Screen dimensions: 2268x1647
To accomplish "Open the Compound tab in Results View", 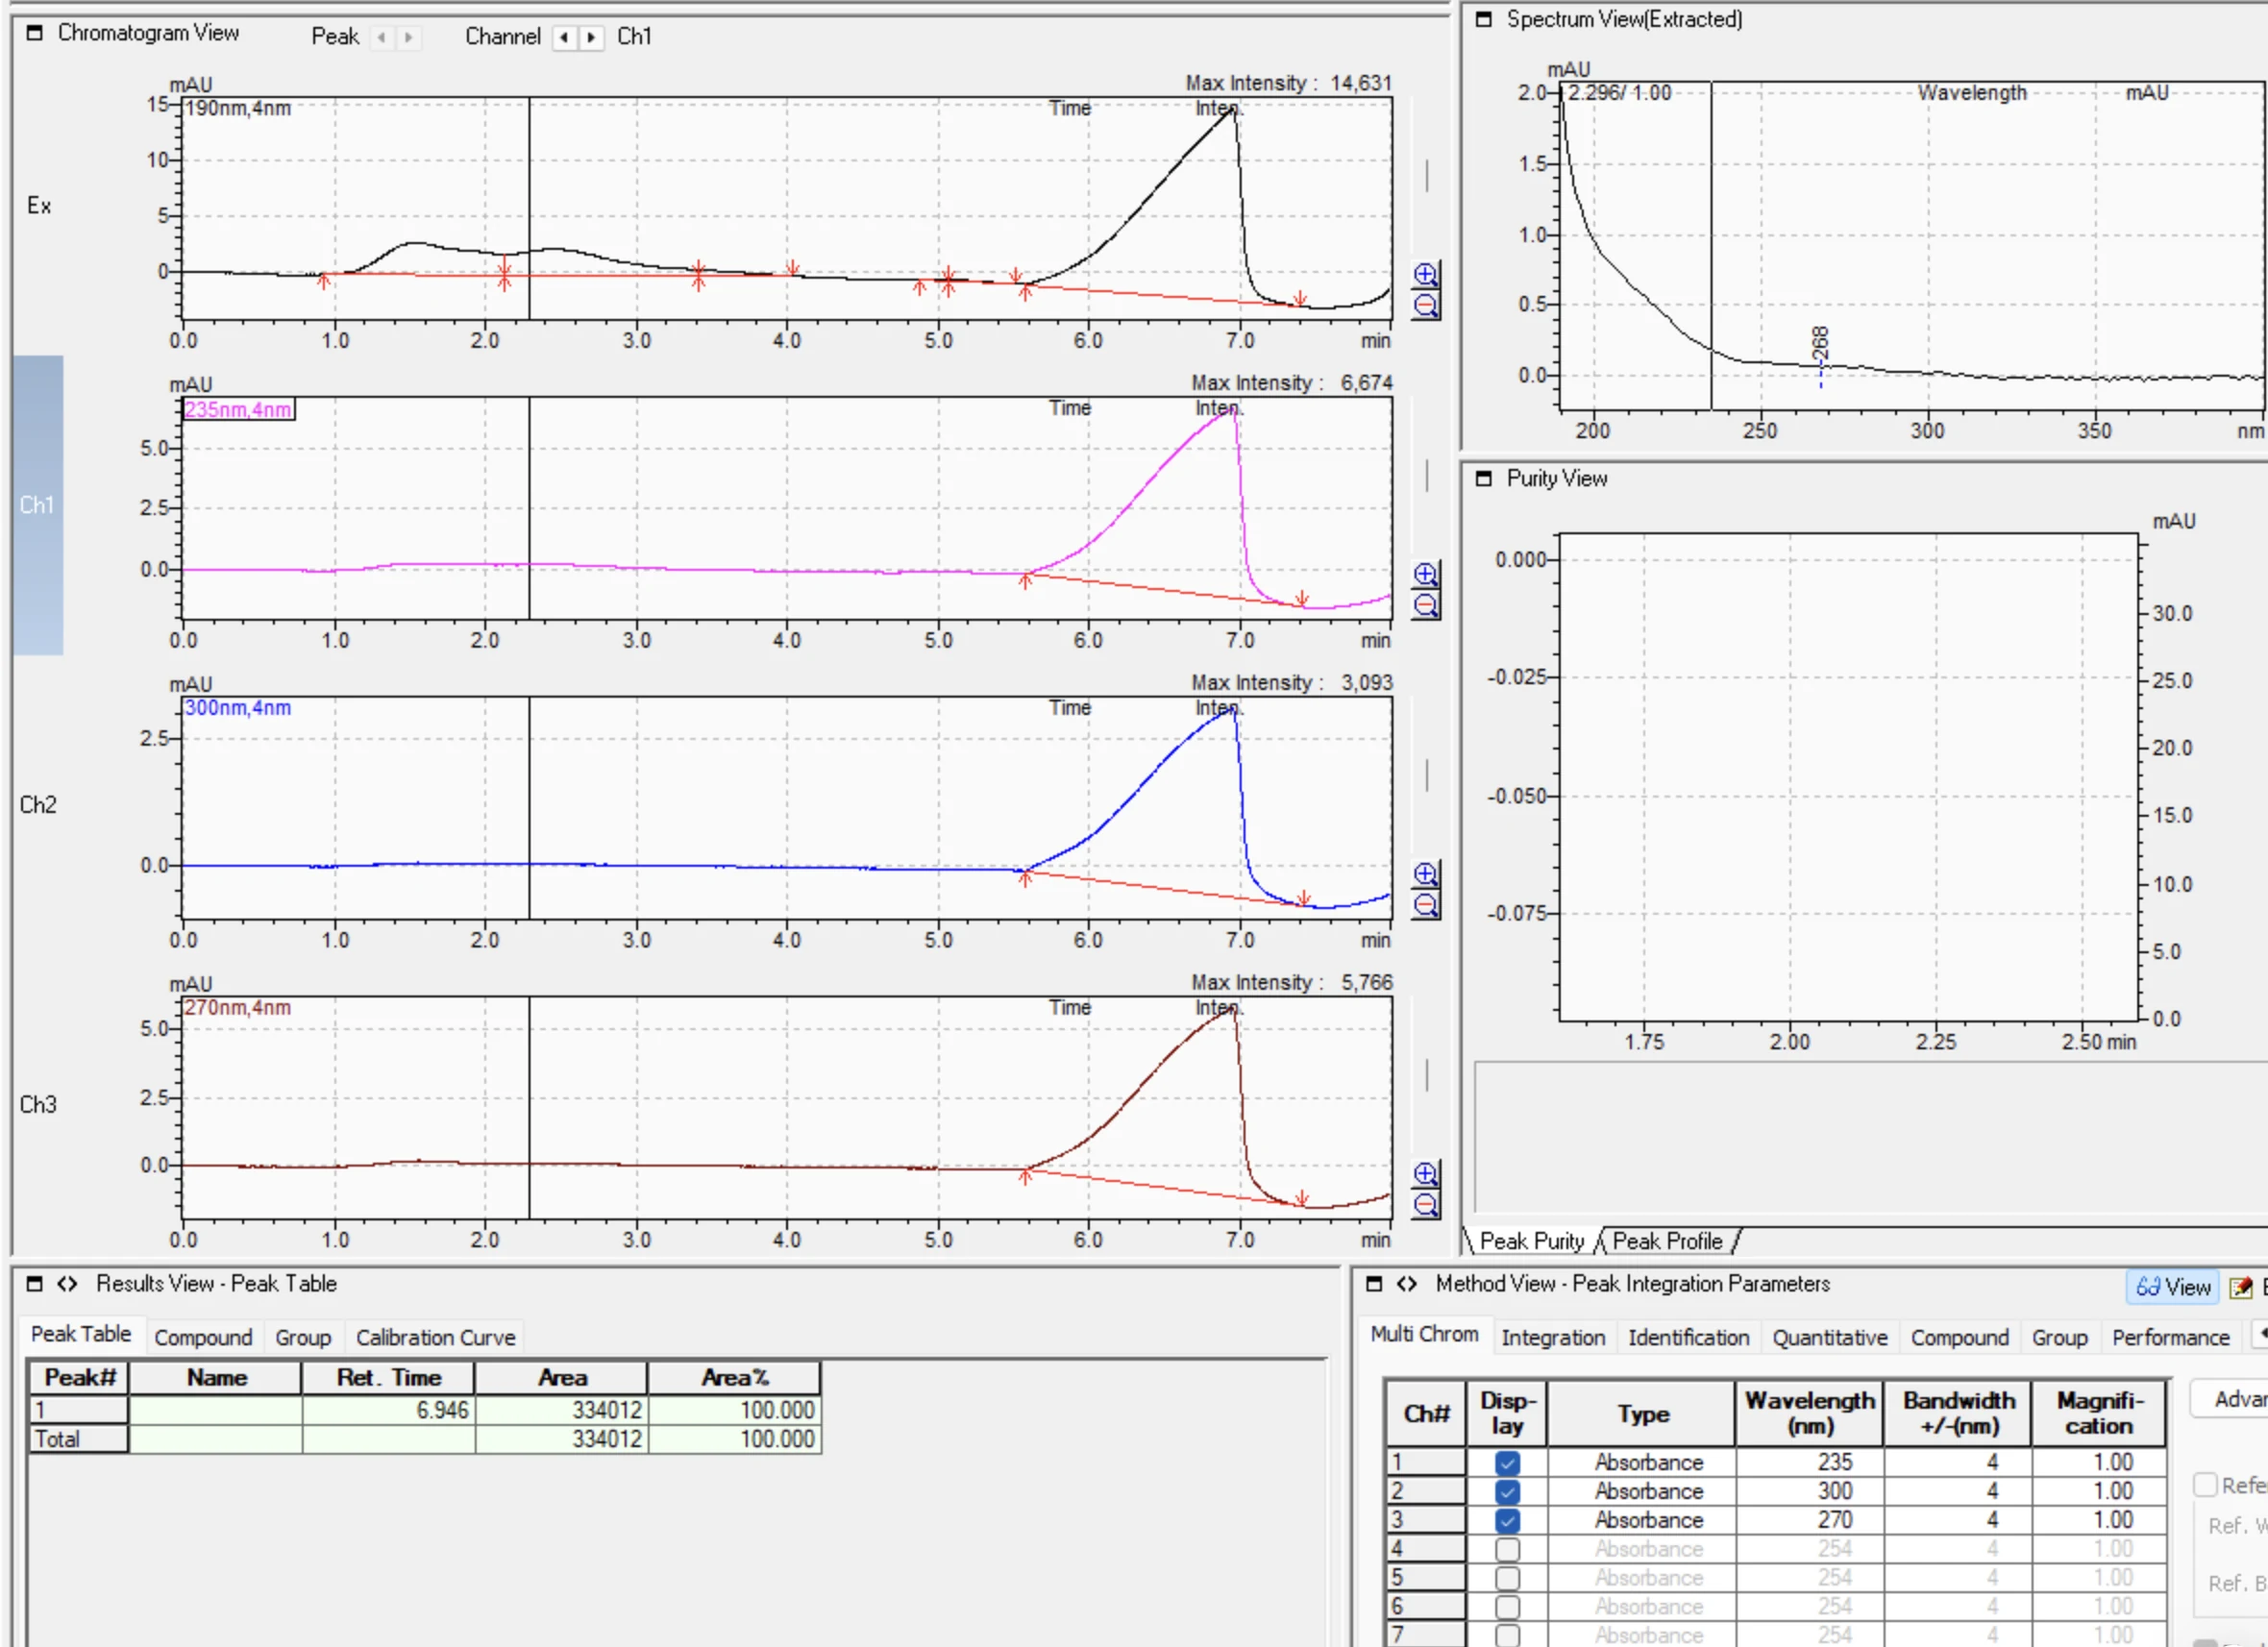I will (x=203, y=1338).
